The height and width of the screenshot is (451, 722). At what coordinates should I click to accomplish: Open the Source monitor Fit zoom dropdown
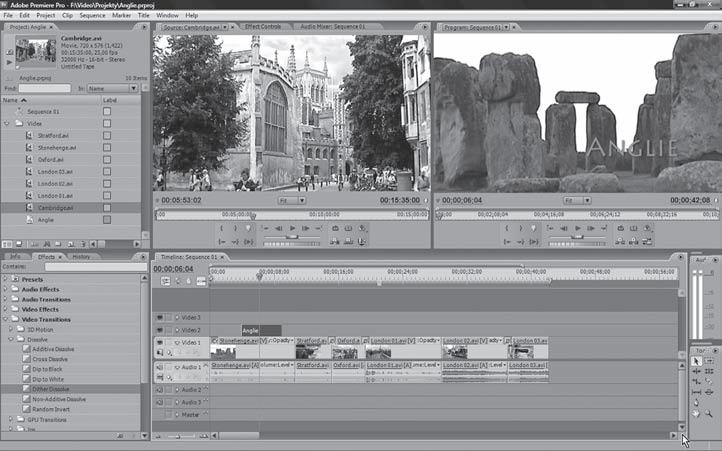coord(292,200)
